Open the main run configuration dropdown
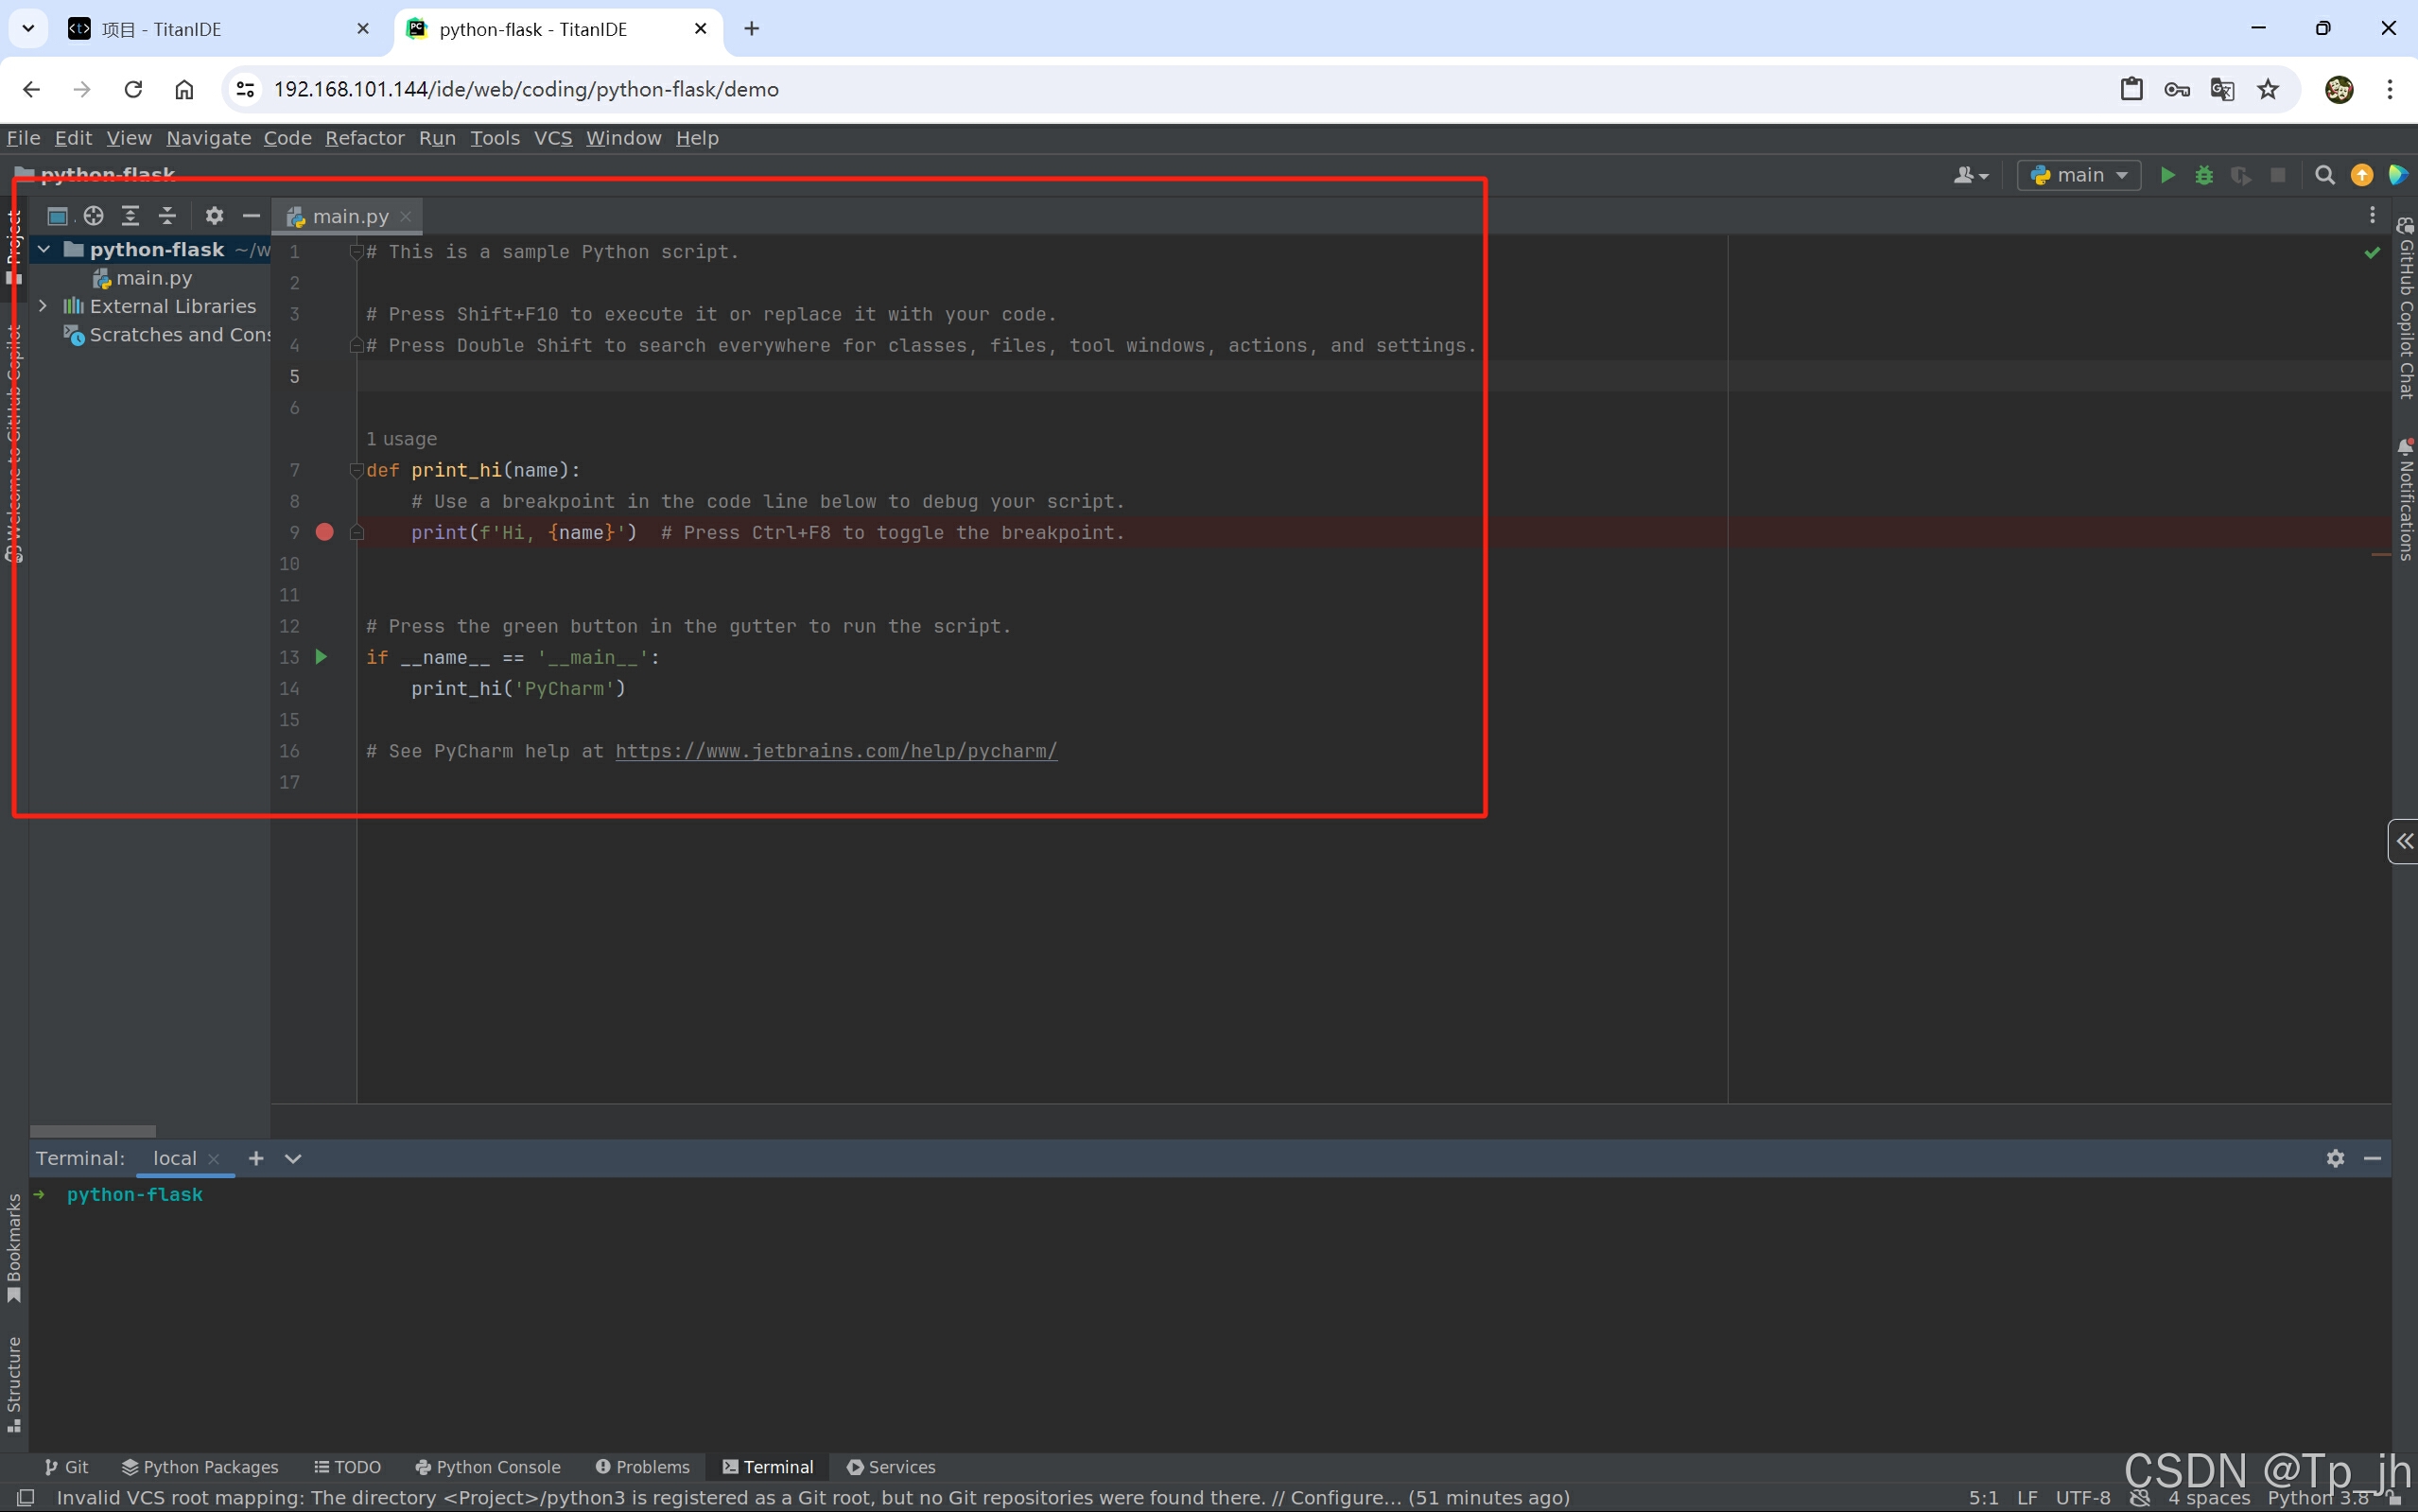Viewport: 2418px width, 1512px height. click(2079, 175)
